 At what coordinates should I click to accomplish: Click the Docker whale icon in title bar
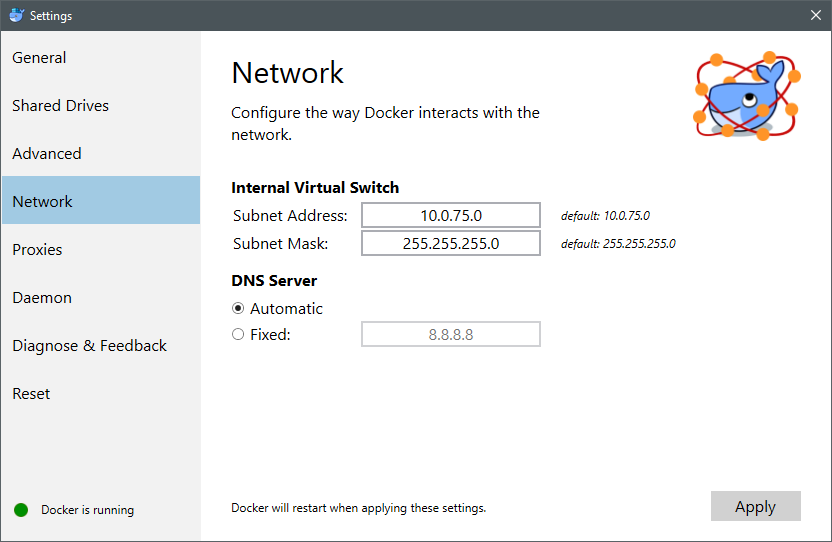(16, 15)
